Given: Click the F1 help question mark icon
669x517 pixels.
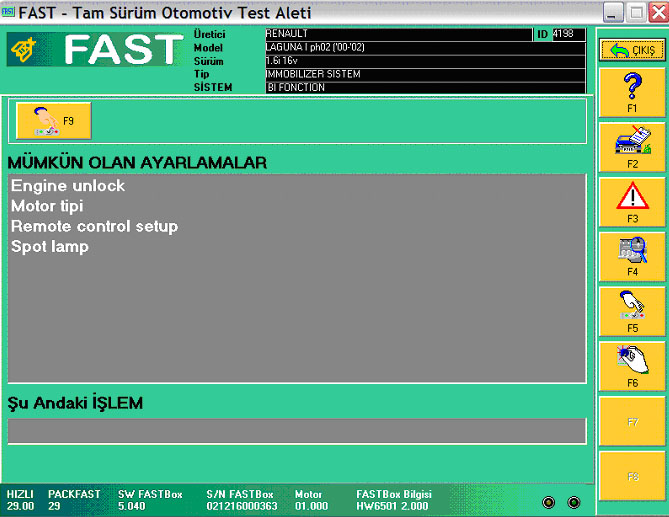Looking at the screenshot, I should pos(632,90).
